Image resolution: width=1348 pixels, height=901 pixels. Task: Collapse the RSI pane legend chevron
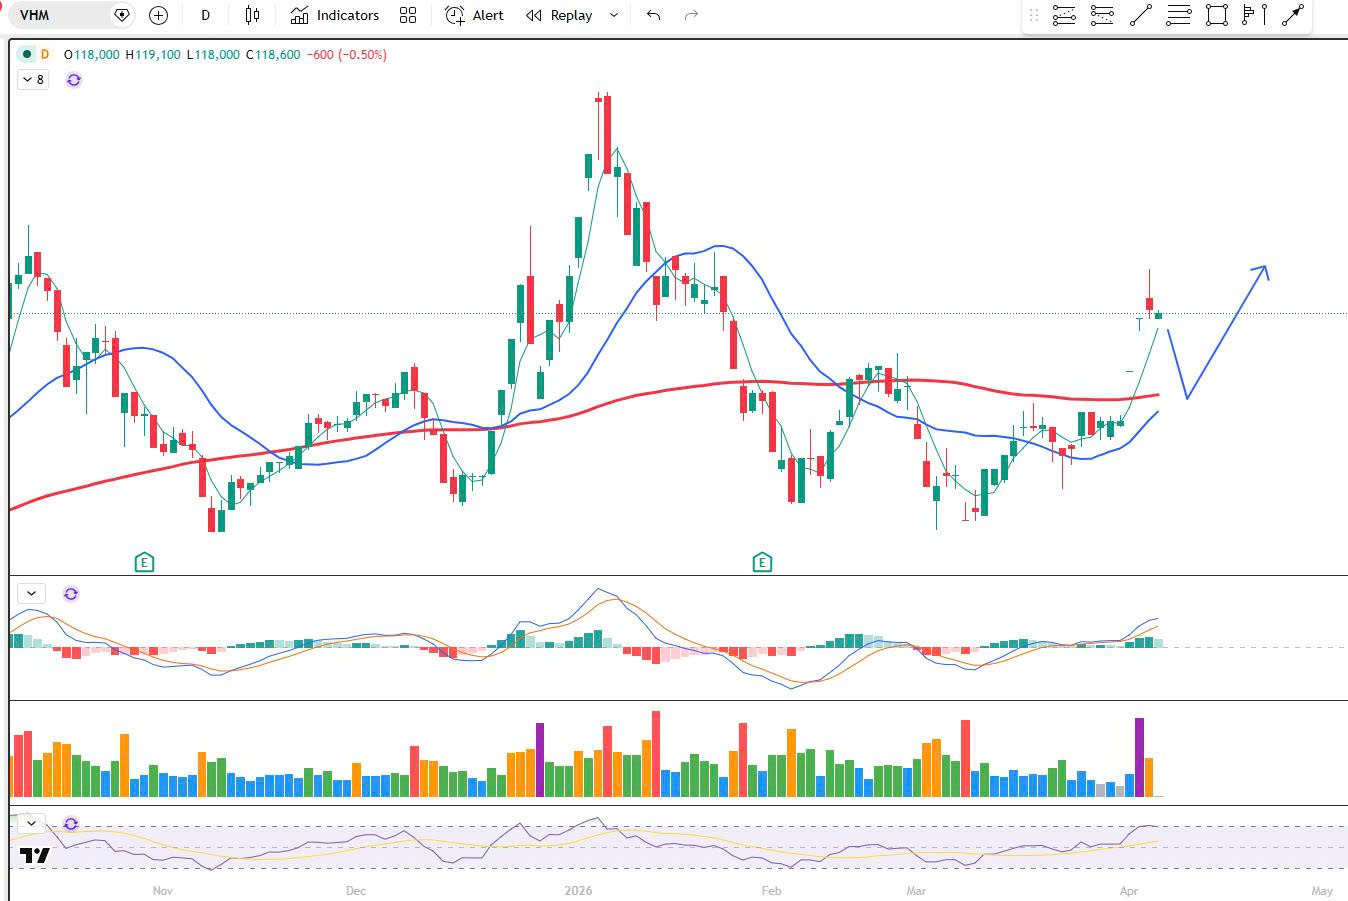coord(32,824)
